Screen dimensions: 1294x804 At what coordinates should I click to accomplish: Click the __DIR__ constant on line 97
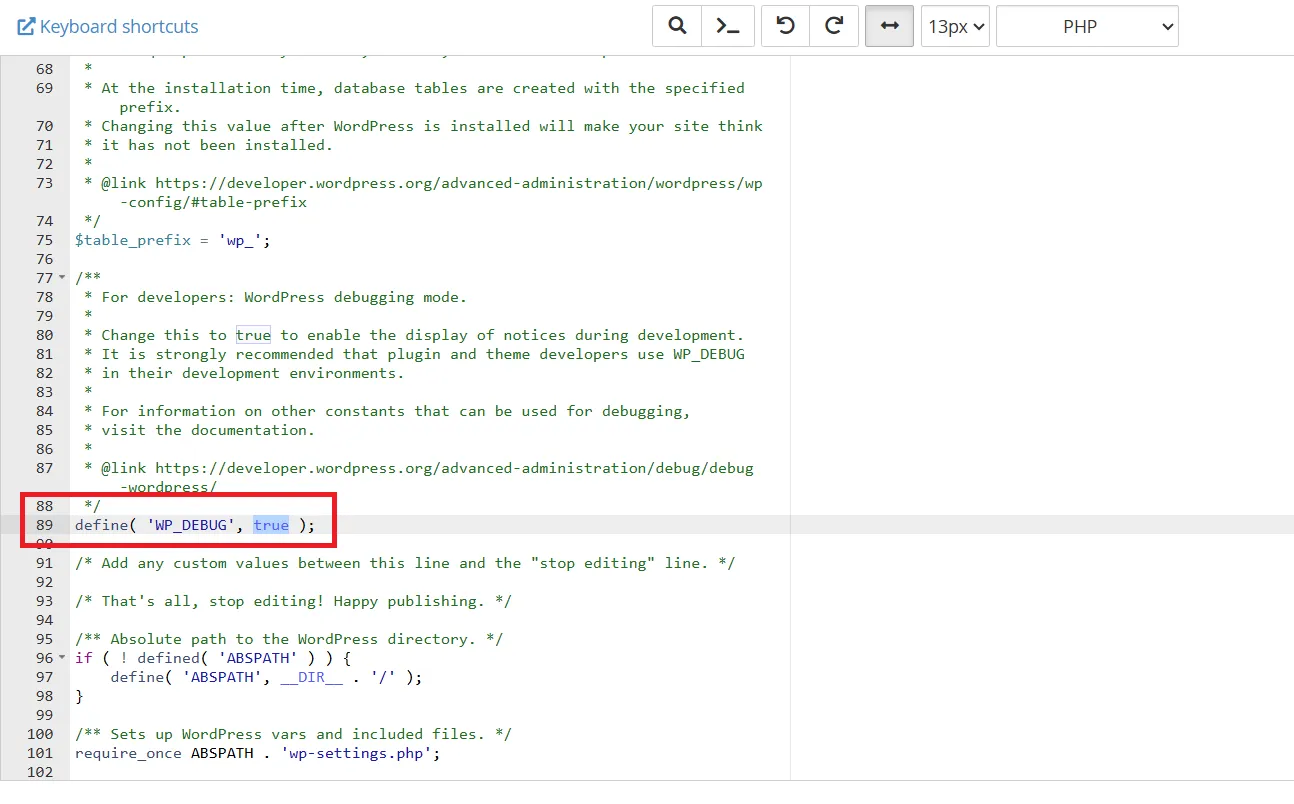311,677
